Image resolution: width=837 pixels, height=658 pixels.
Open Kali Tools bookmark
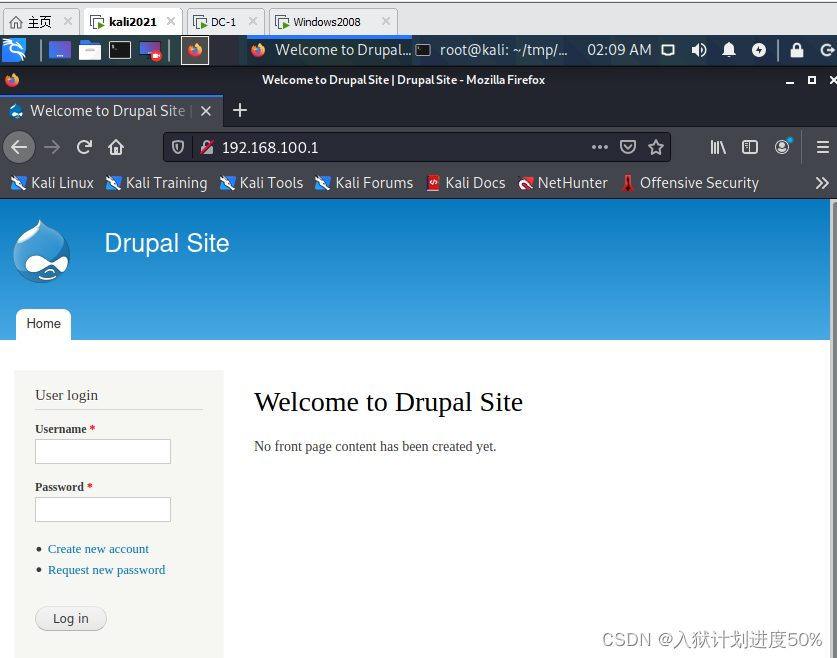click(262, 183)
